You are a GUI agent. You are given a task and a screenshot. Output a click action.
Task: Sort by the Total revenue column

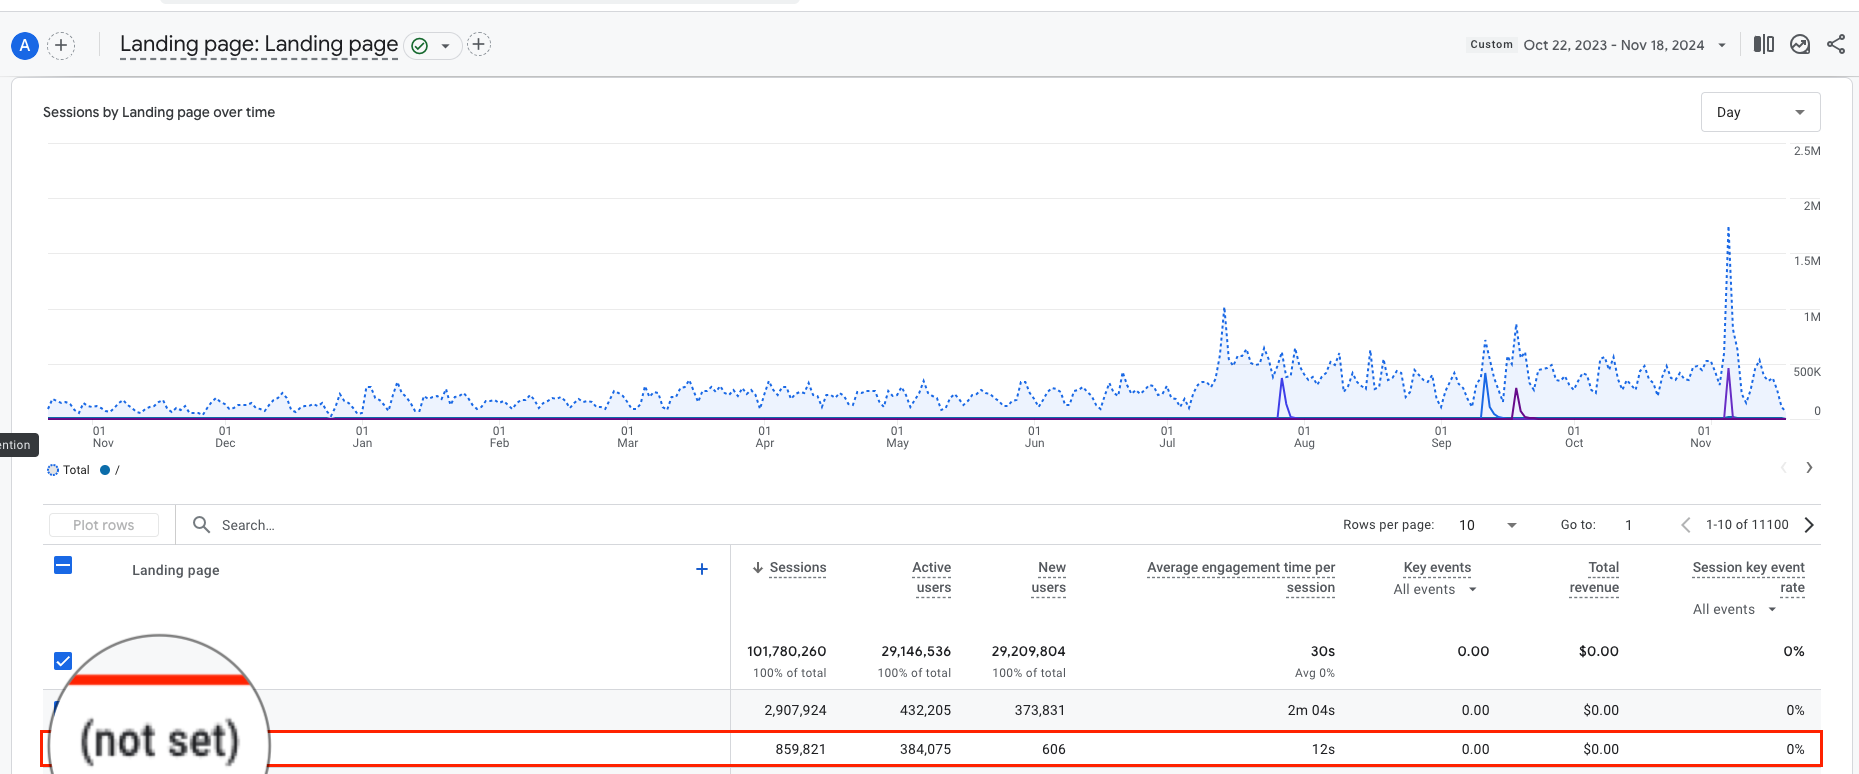pos(1595,577)
